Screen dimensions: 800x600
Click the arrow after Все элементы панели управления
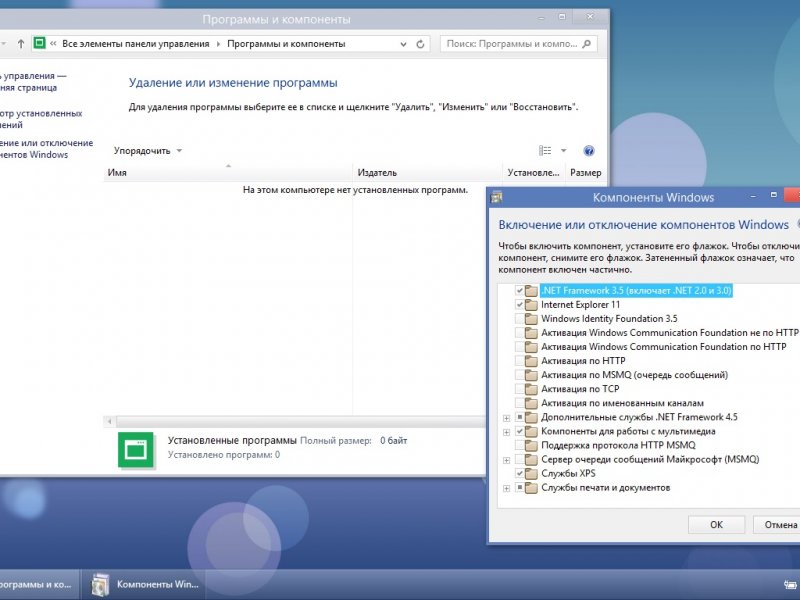(x=218, y=44)
